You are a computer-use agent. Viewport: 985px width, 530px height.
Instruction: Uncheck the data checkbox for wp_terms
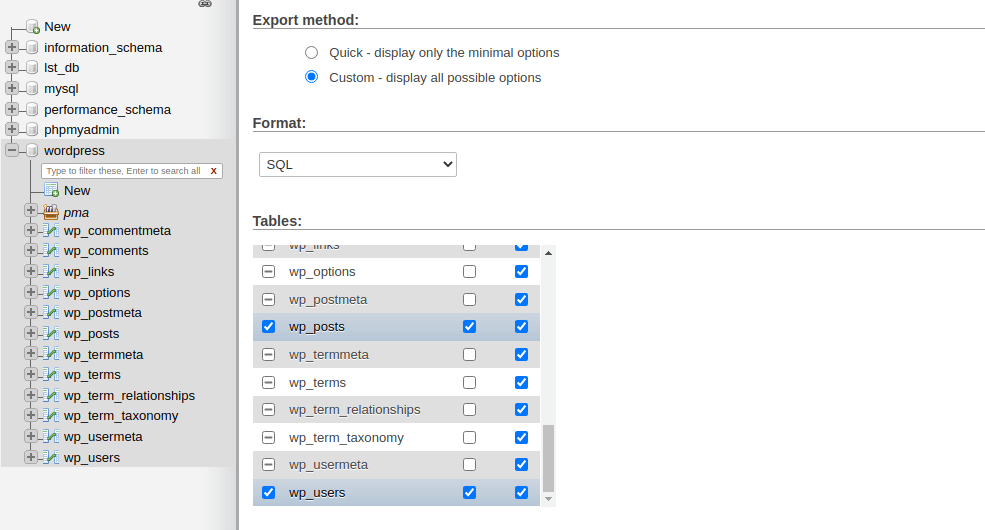[521, 382]
